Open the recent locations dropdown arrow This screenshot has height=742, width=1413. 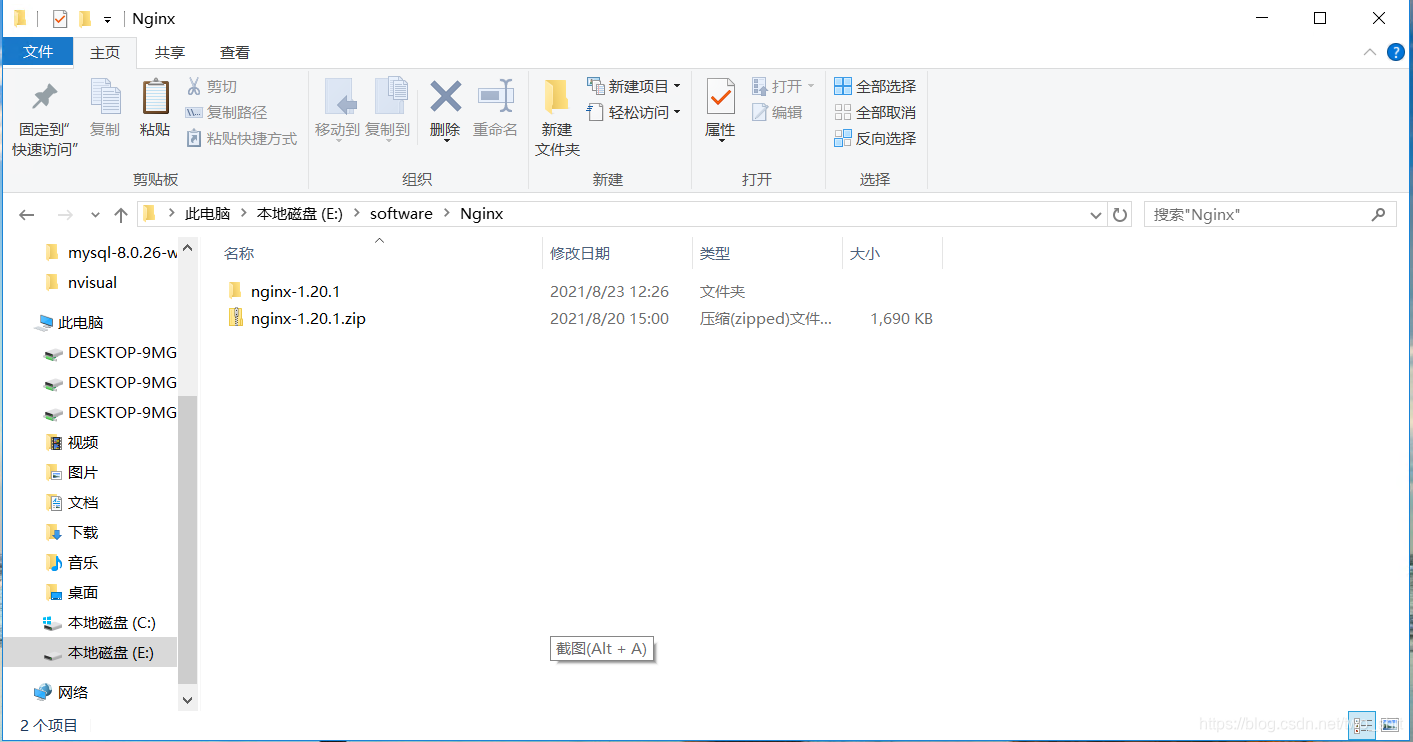(96, 215)
